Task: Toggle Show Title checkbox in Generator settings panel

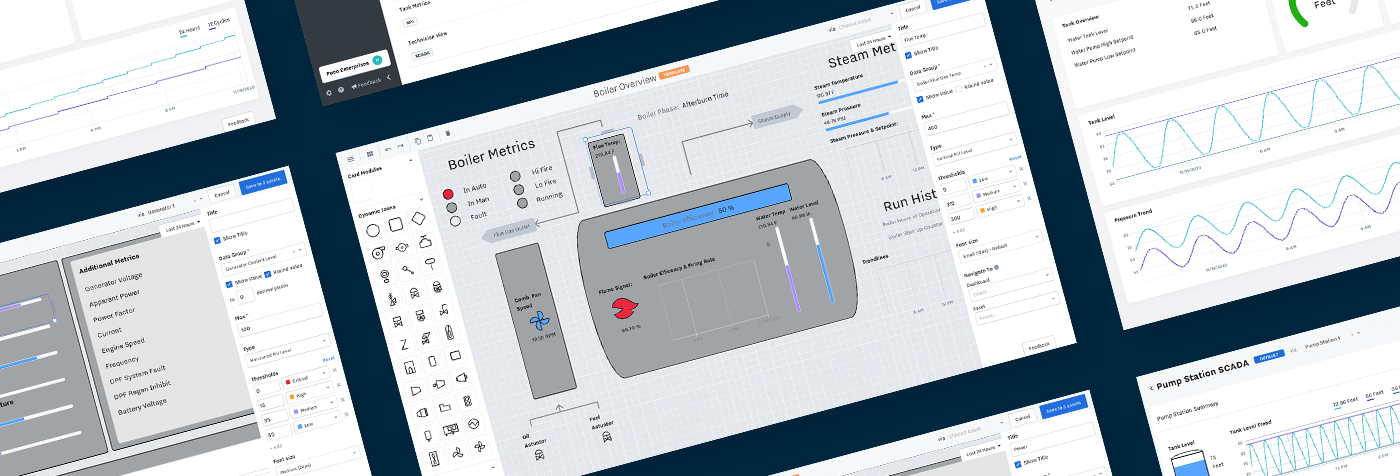Action: (x=217, y=241)
